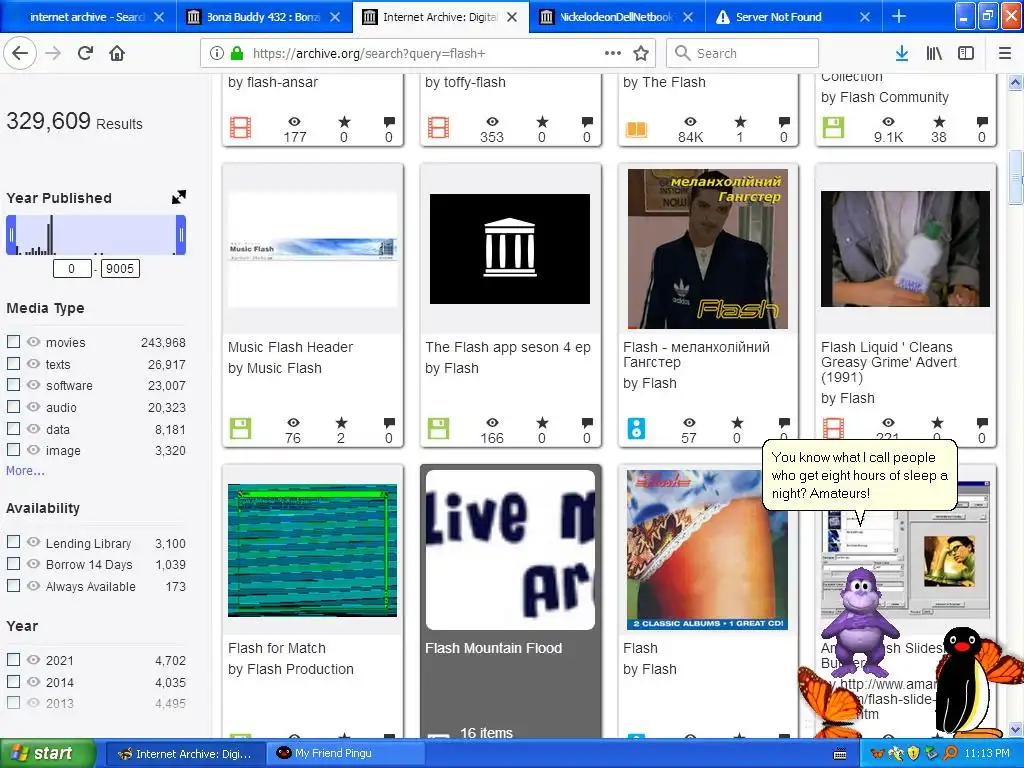Open the Flash 2 Classic Albums cover thumbnail
This screenshot has height=768, width=1024.
[x=708, y=550]
